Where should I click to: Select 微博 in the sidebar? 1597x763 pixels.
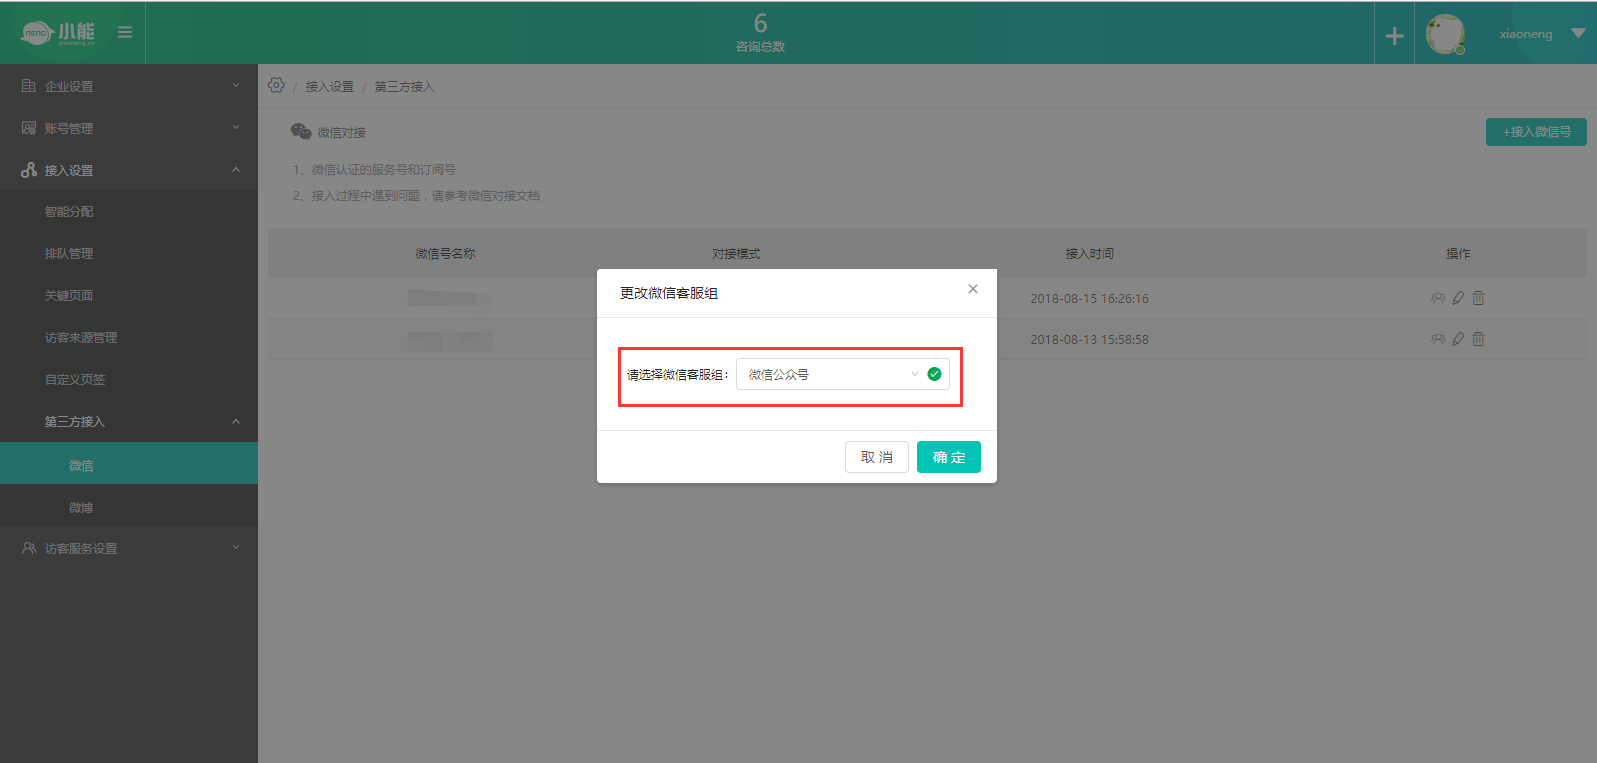point(81,508)
